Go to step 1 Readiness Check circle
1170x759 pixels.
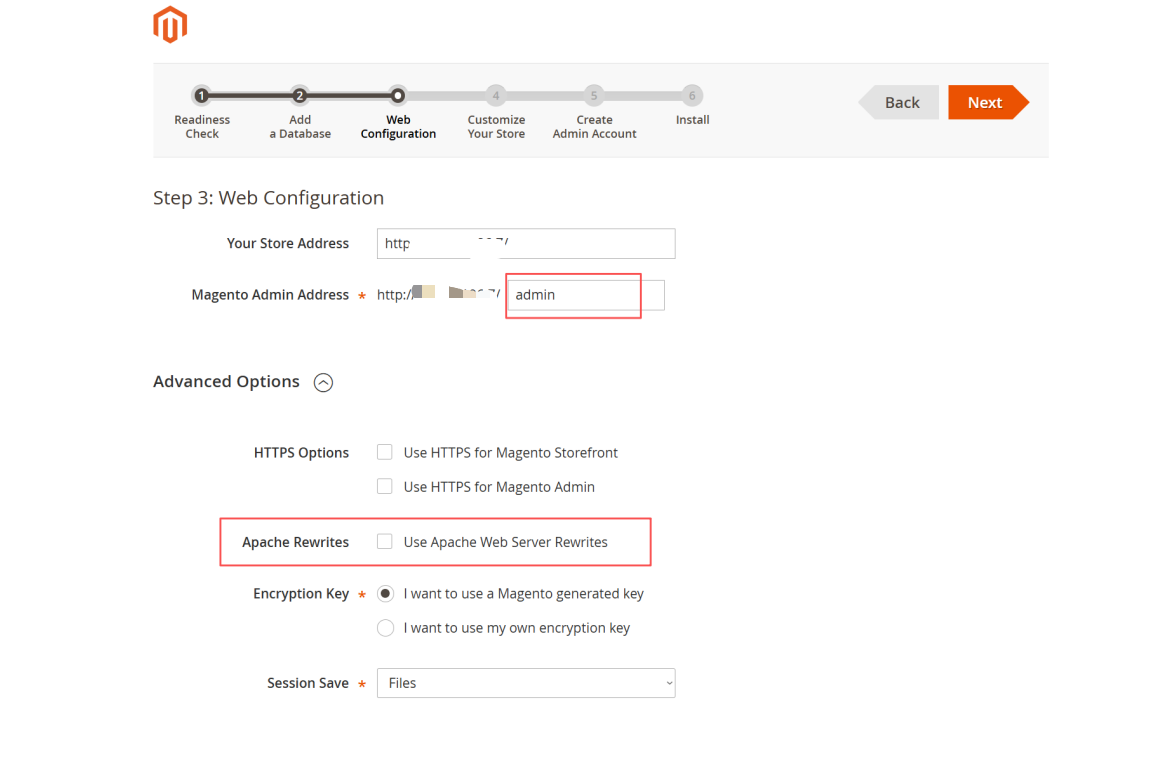click(201, 96)
